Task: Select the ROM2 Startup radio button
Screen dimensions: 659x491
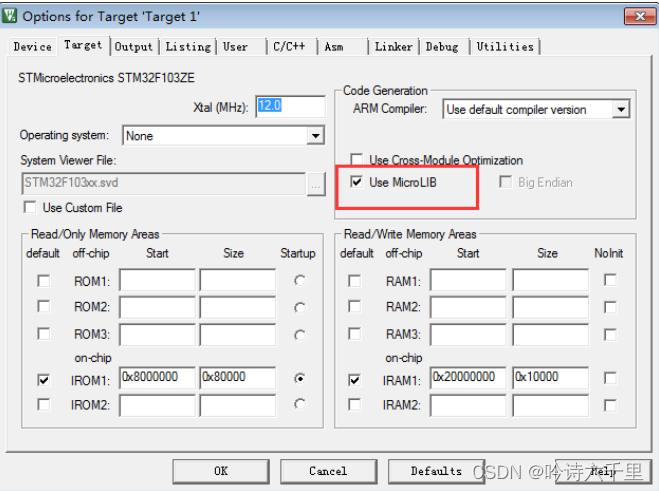Action: (x=300, y=307)
